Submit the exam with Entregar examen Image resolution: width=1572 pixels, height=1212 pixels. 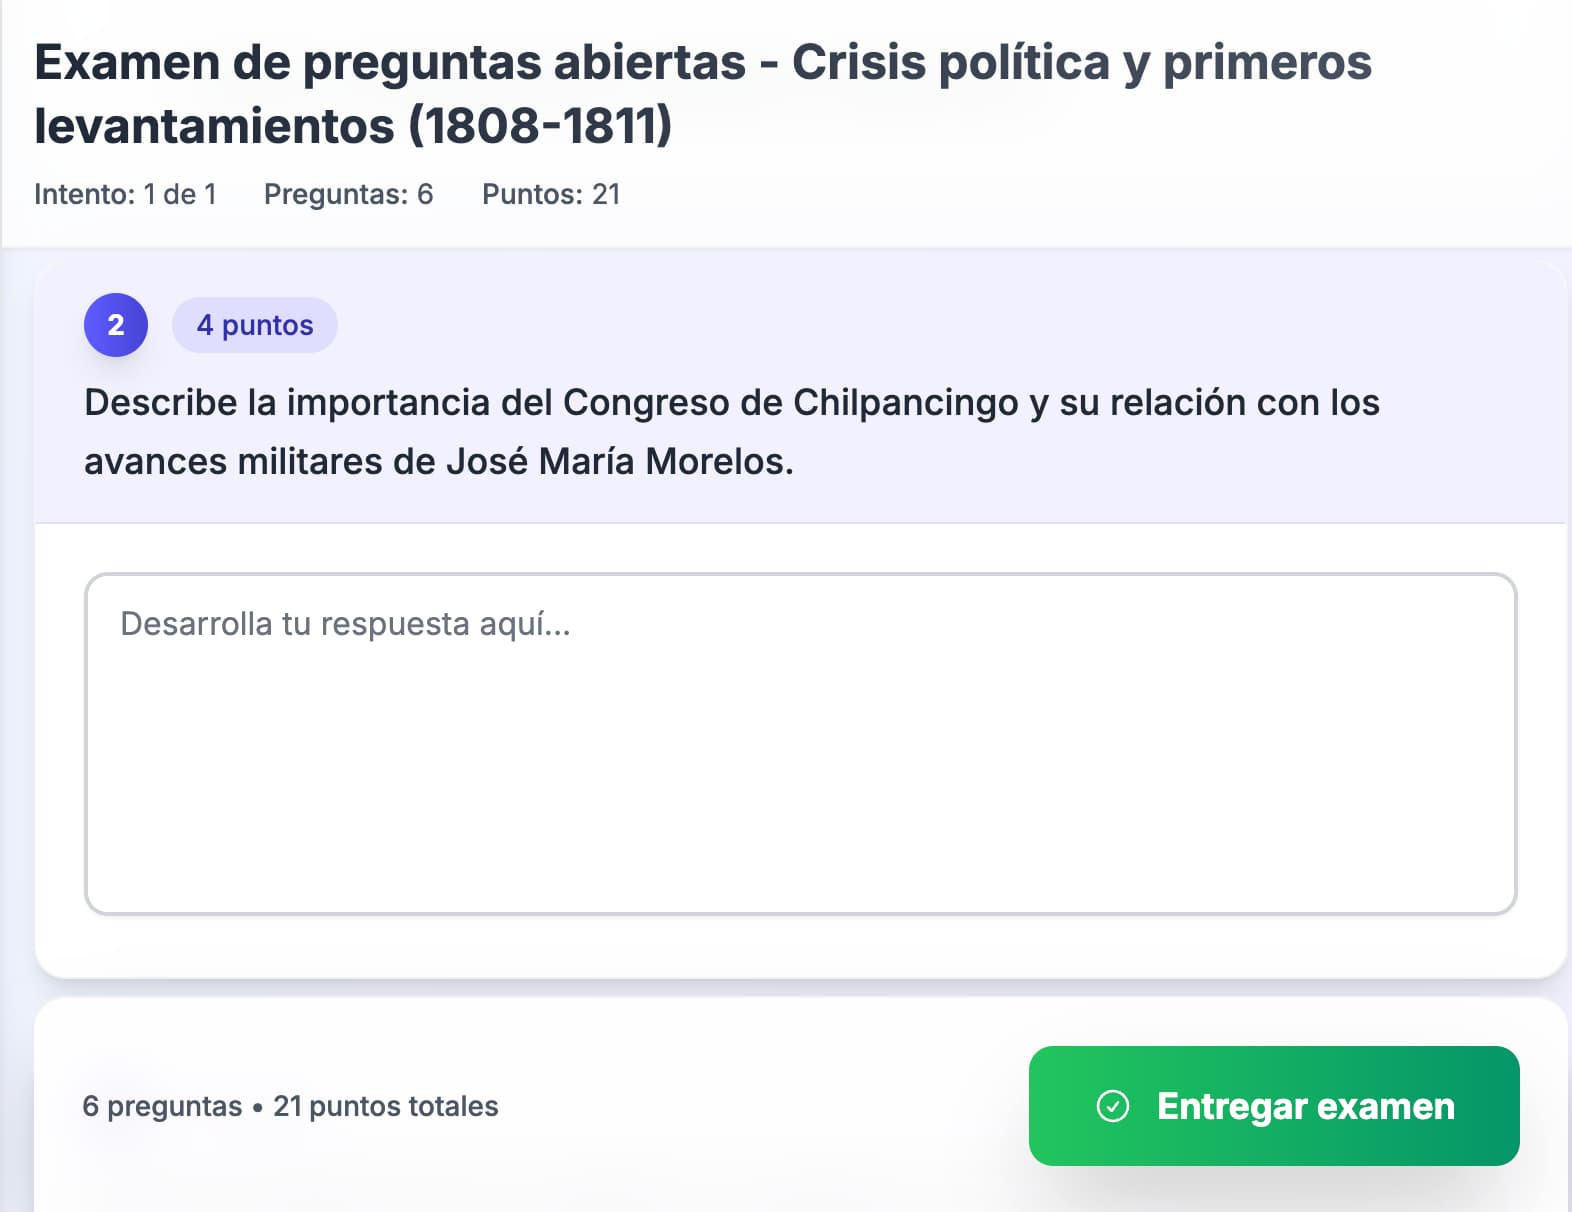(x=1273, y=1106)
